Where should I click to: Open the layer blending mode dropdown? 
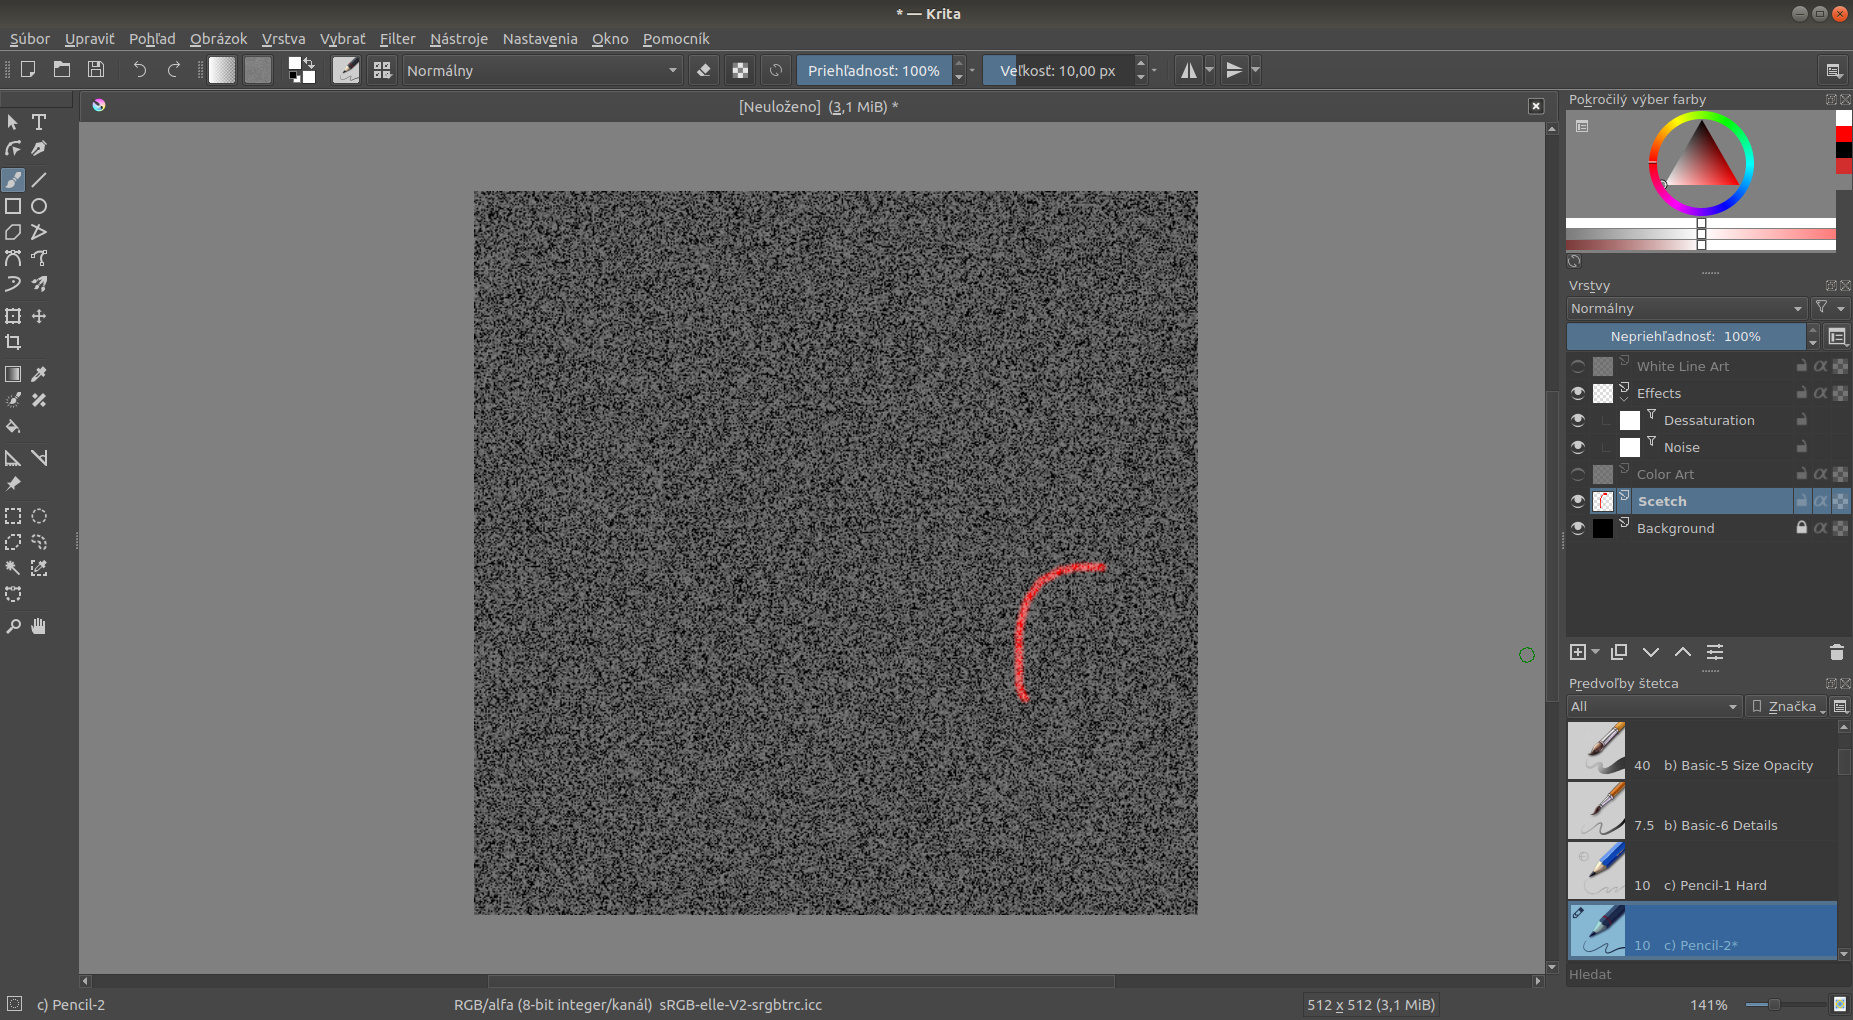(1687, 308)
